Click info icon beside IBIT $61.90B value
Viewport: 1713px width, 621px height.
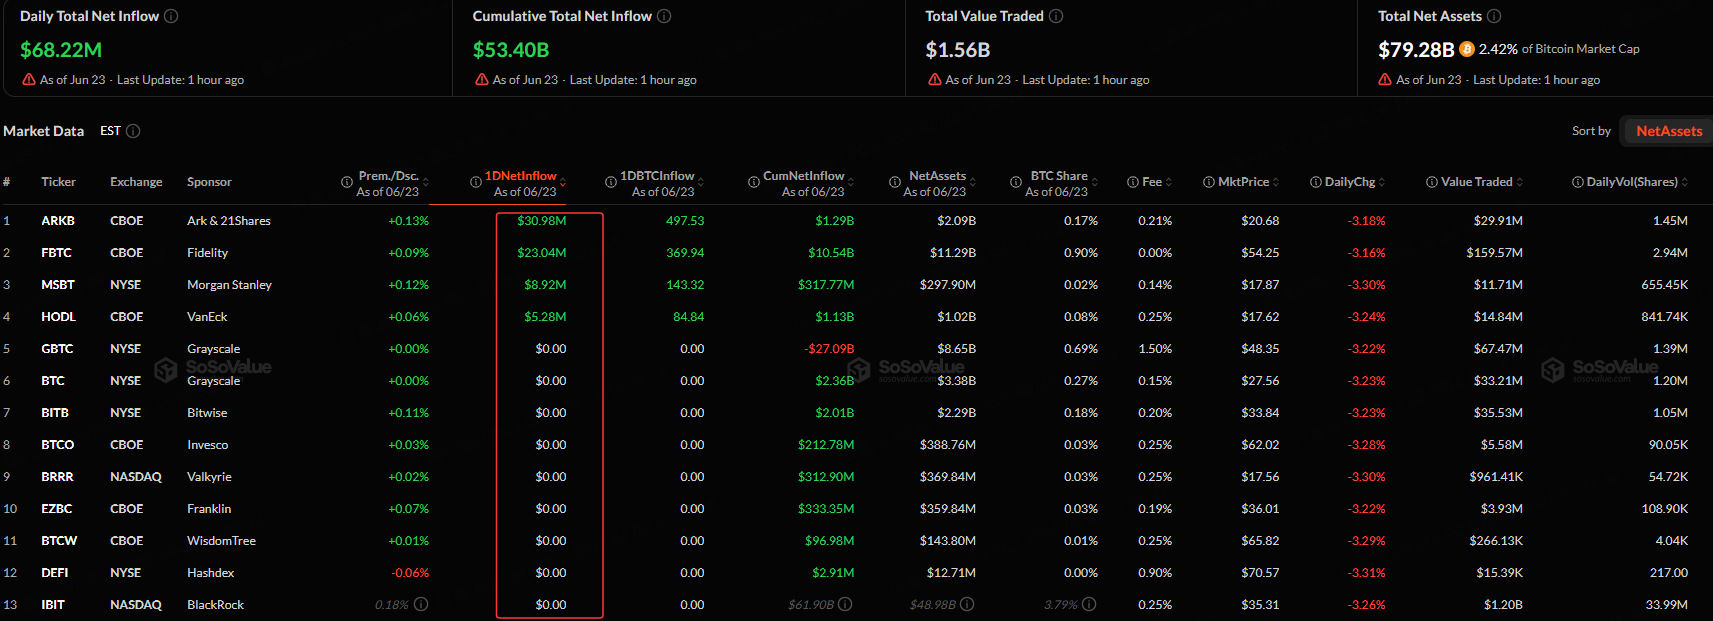(845, 604)
